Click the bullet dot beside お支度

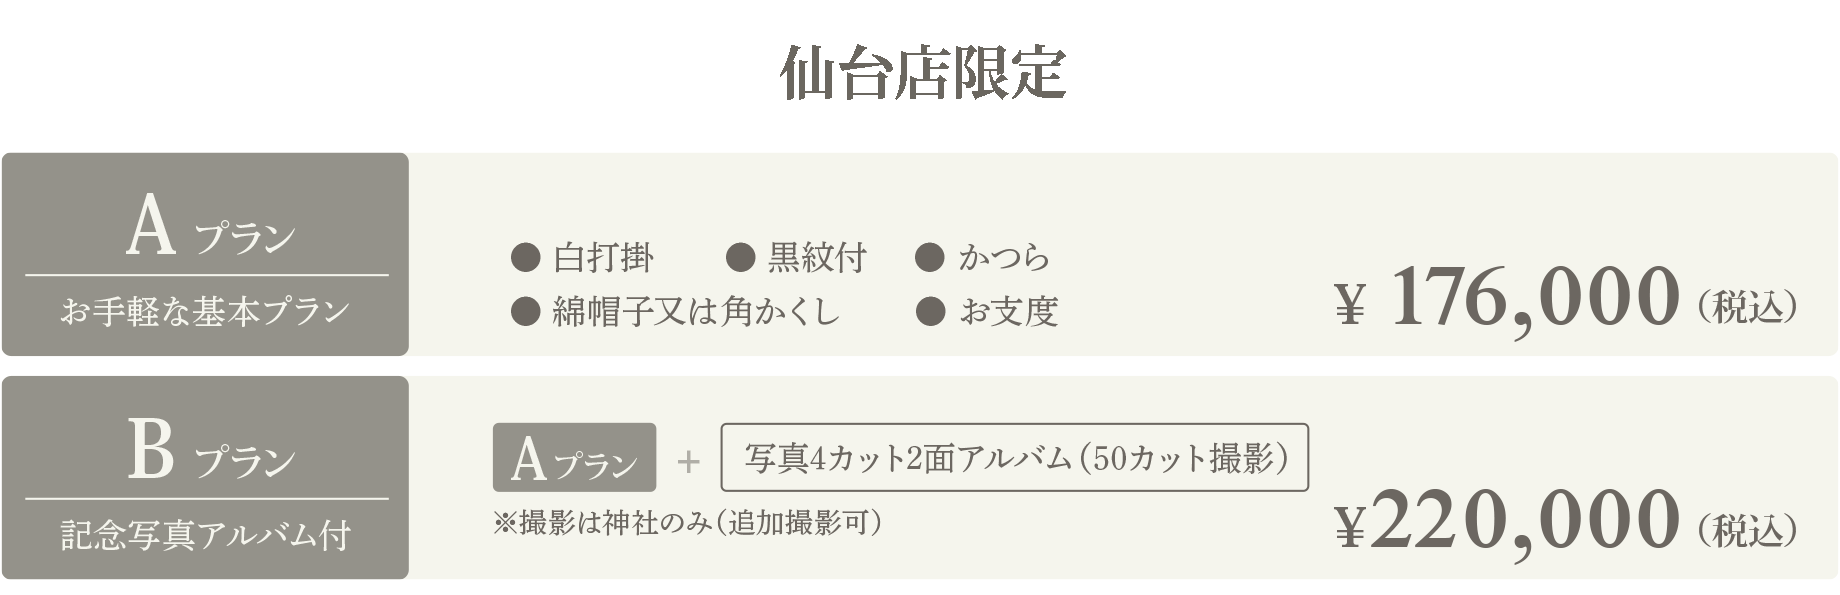coord(930,312)
